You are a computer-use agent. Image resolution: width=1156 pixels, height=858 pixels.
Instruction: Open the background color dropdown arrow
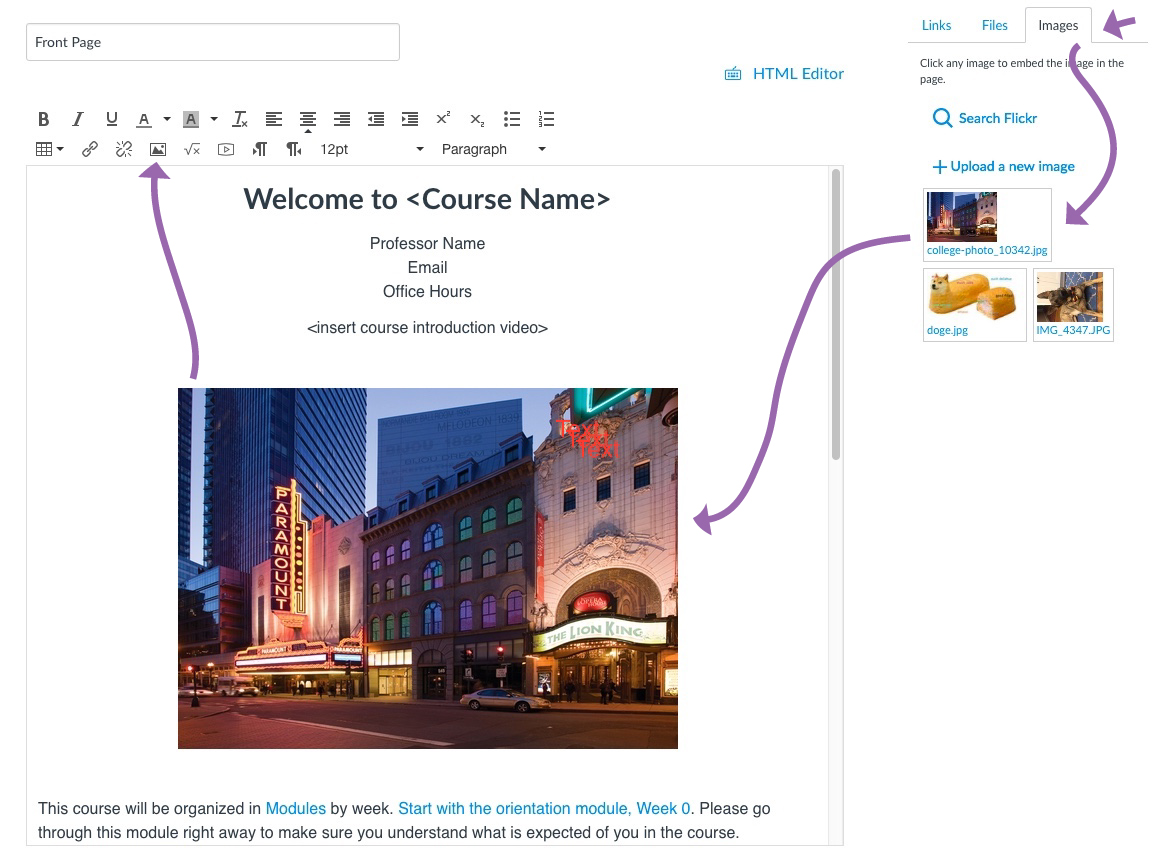[214, 119]
